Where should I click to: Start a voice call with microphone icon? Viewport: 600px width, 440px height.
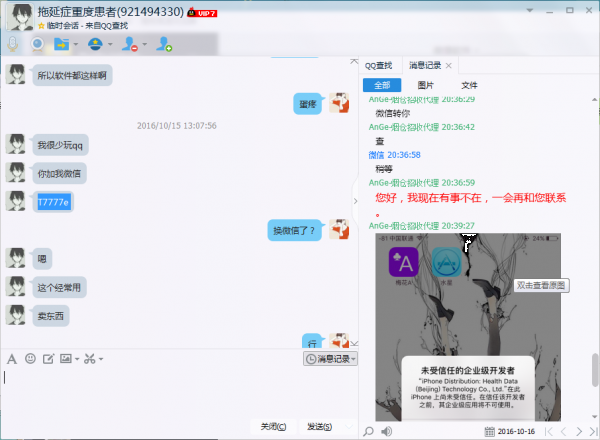pyautogui.click(x=13, y=44)
